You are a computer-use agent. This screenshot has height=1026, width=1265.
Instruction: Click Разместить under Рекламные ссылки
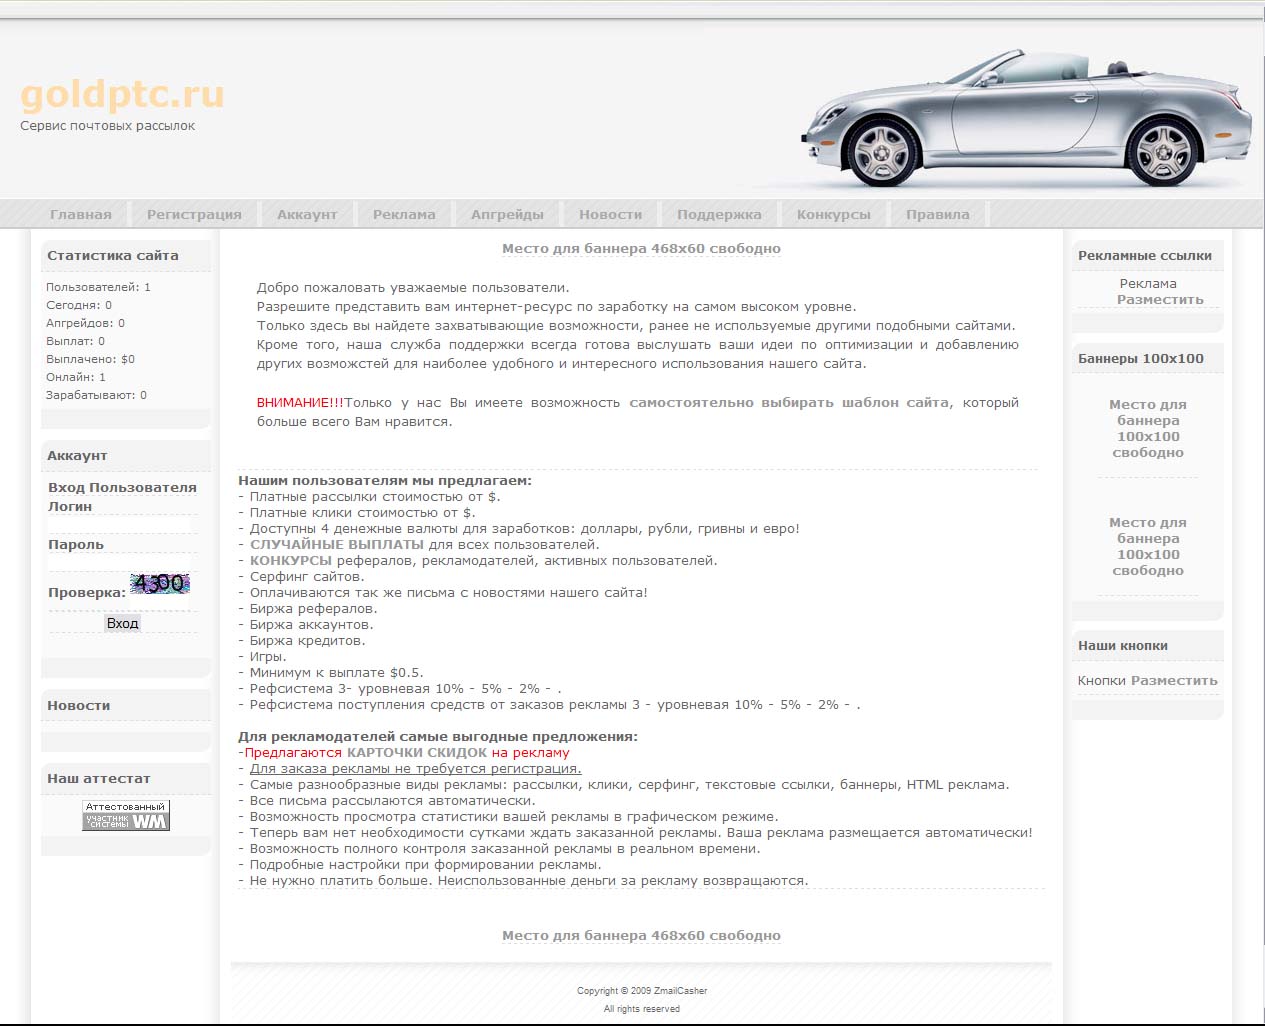point(1160,299)
